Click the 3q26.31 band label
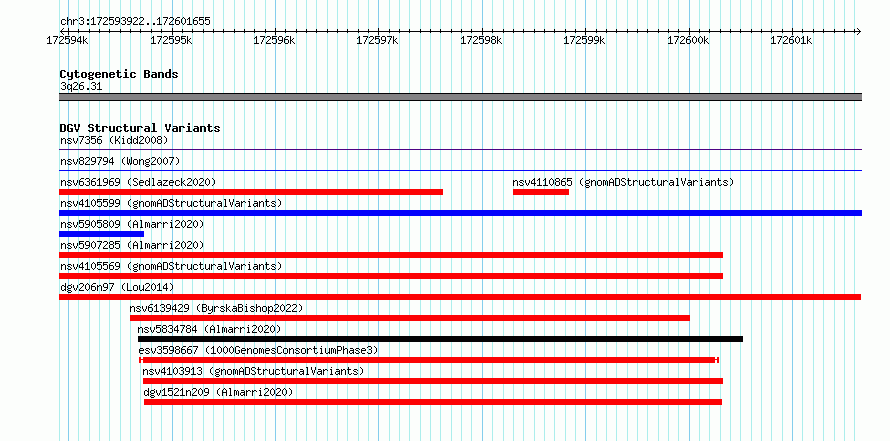This screenshot has height=441, width=890. point(81,87)
